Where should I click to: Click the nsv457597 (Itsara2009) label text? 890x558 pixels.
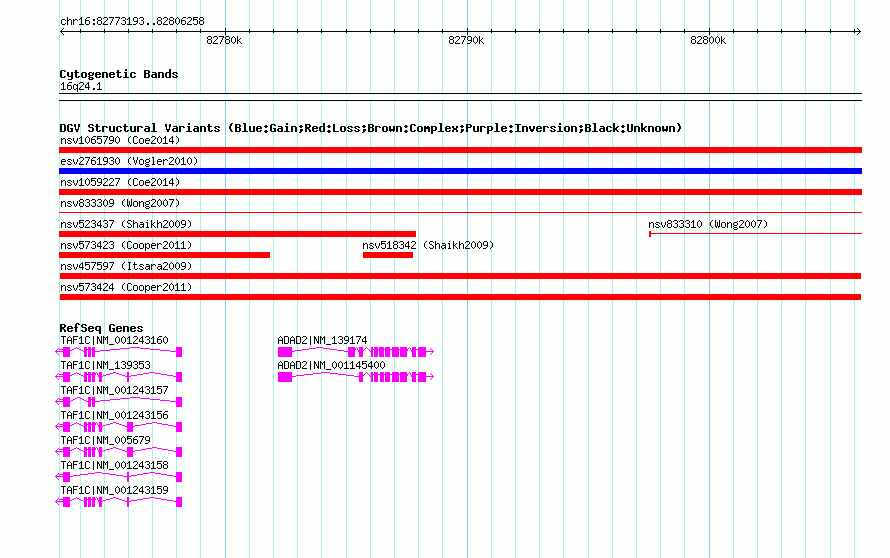coord(126,266)
